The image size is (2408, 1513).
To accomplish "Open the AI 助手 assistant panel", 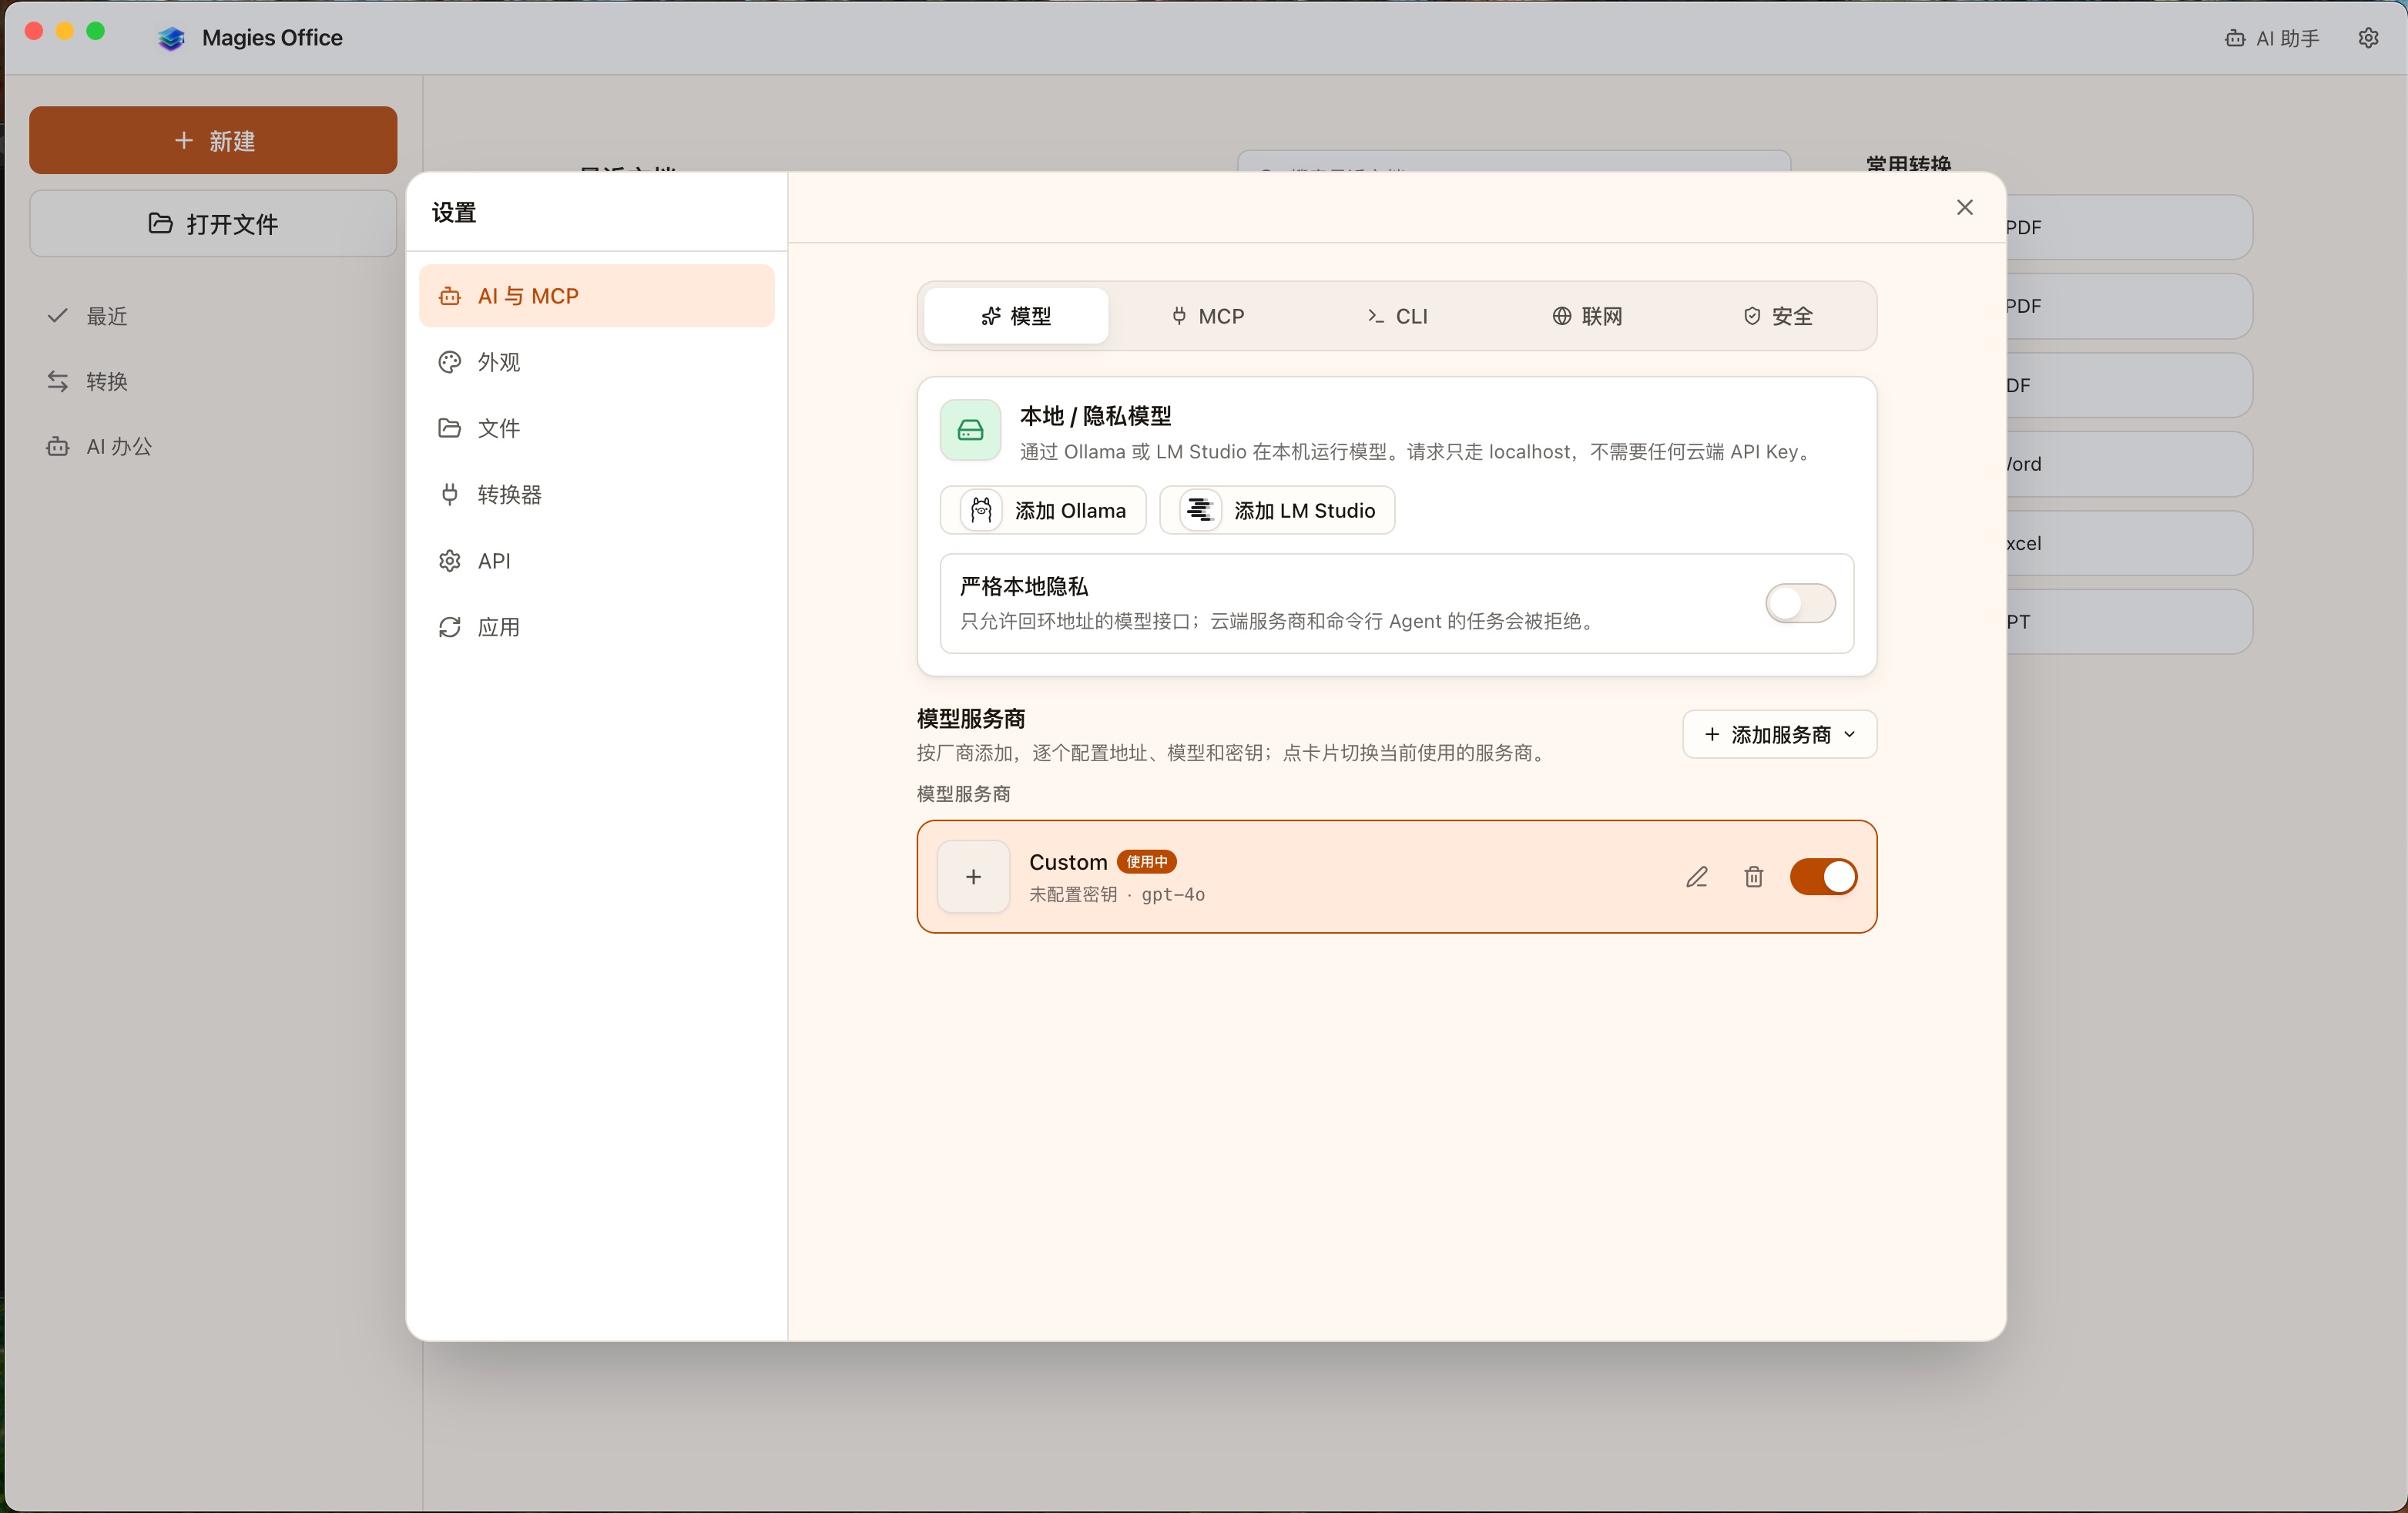I will tap(2272, 38).
